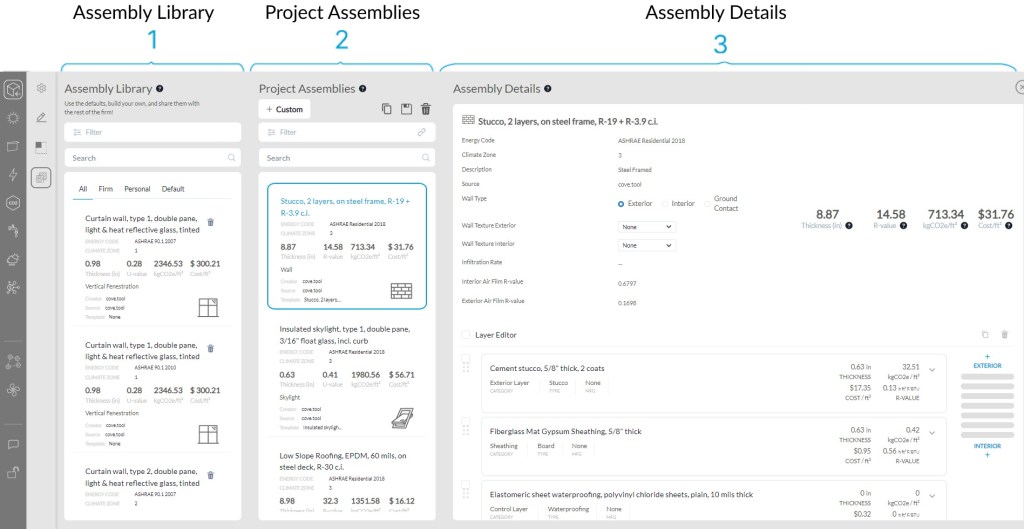Click the Layer Editor trash icon
This screenshot has height=529, width=1024.
pyautogui.click(x=1005, y=335)
